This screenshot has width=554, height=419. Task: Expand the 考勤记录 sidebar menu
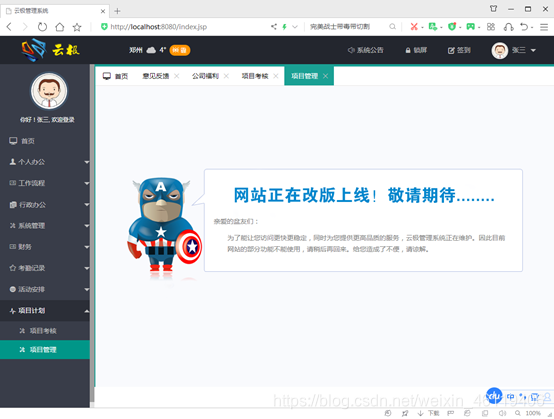45,268
